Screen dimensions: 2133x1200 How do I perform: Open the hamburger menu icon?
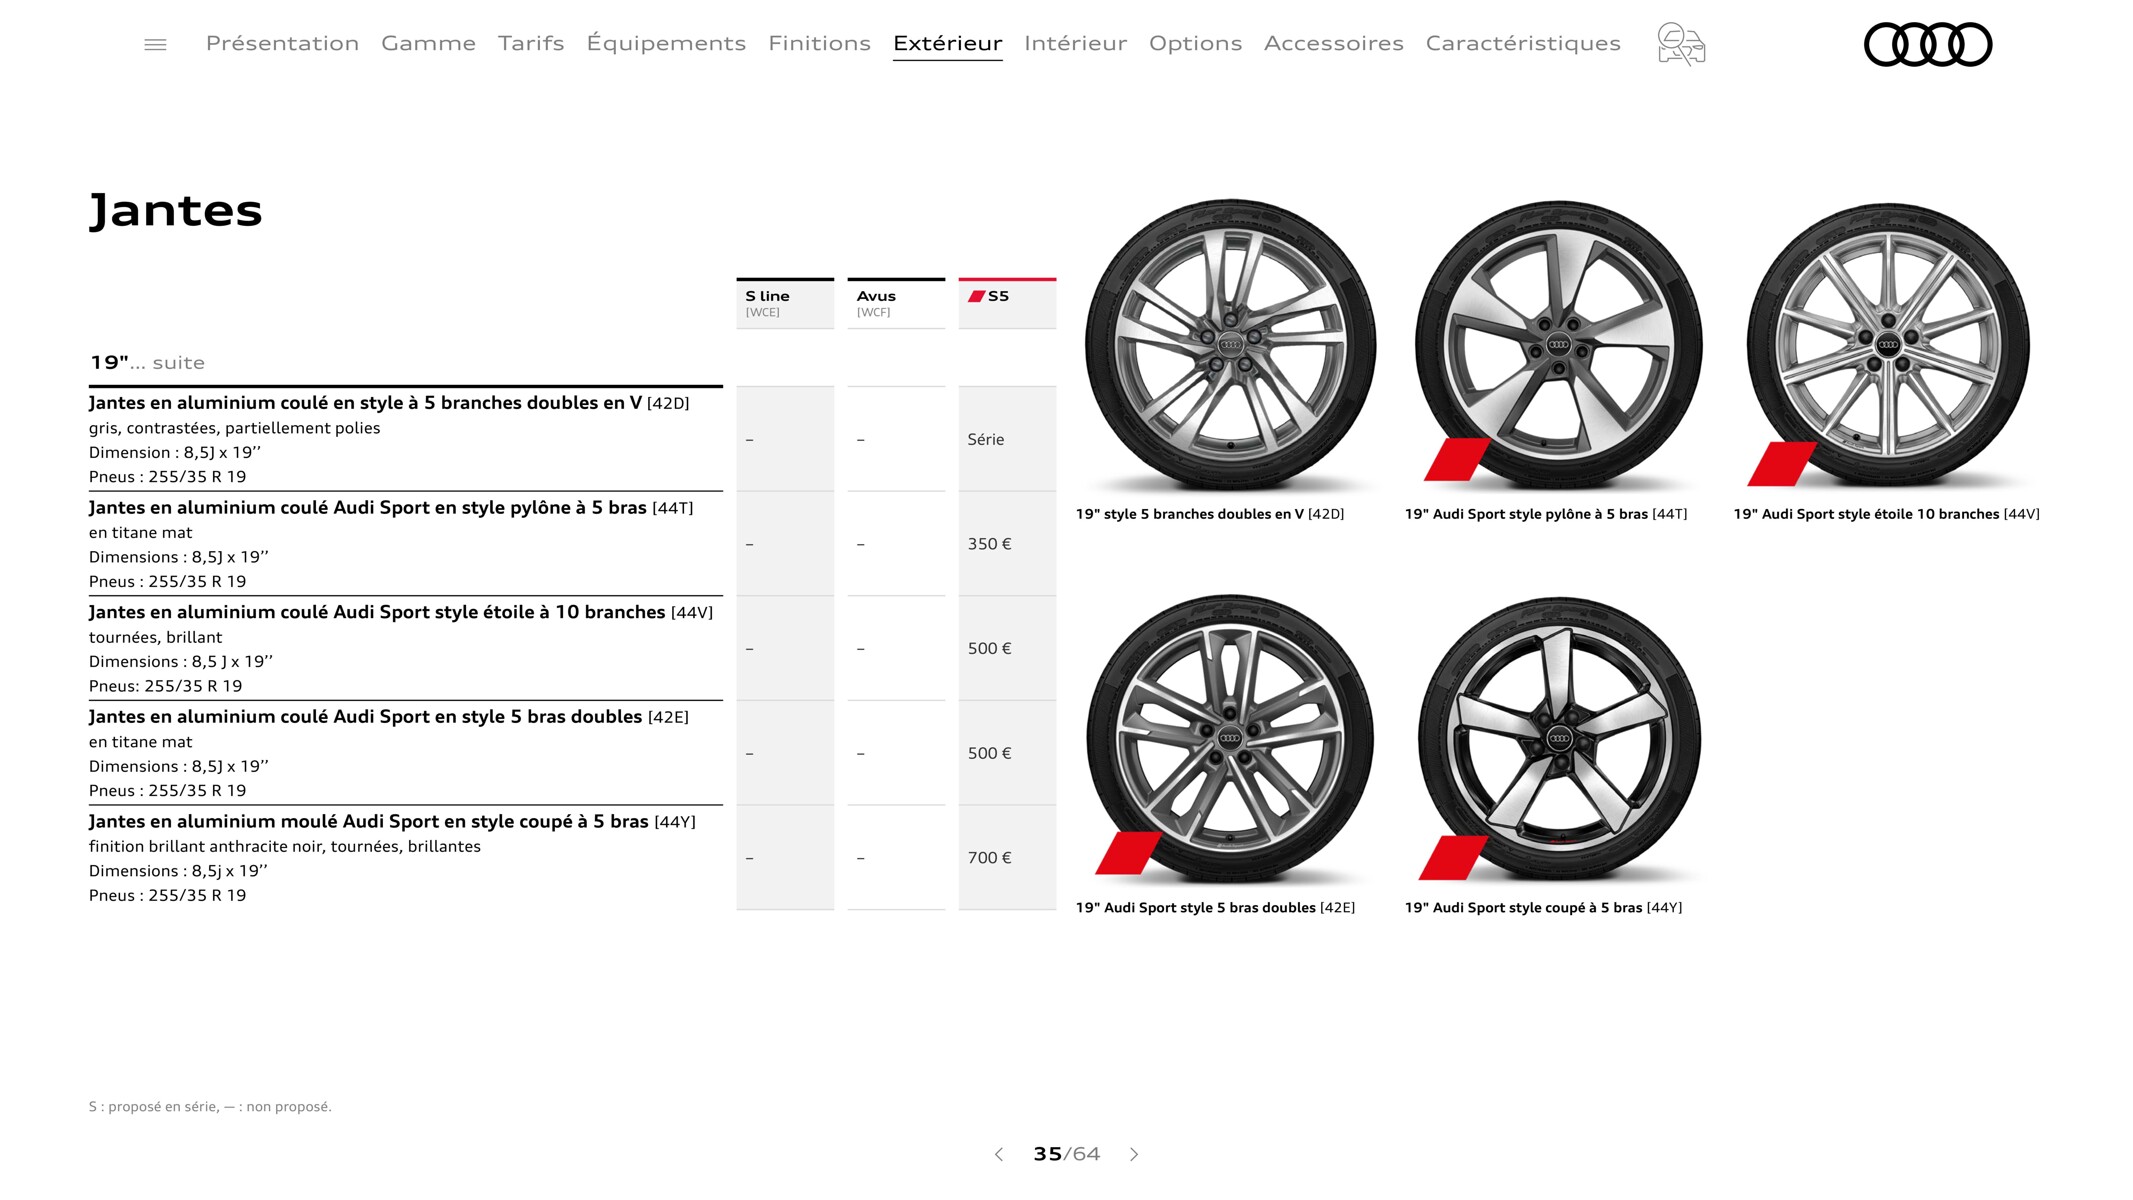(x=155, y=44)
